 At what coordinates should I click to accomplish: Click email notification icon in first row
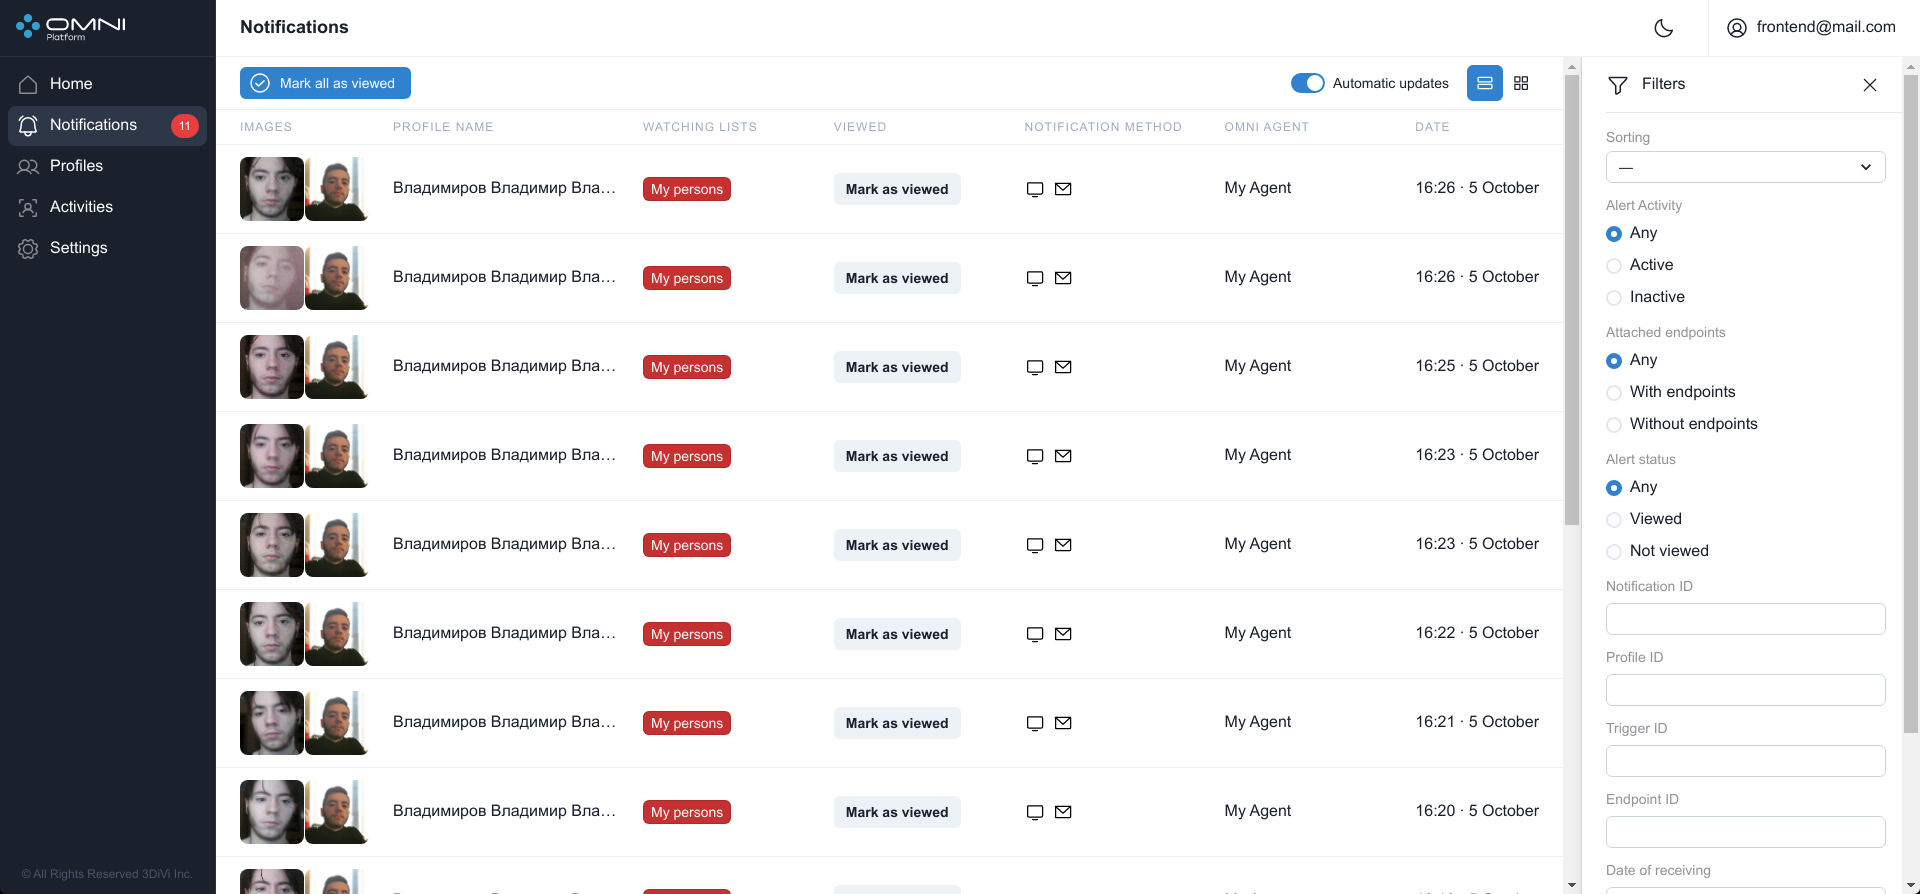coord(1063,189)
